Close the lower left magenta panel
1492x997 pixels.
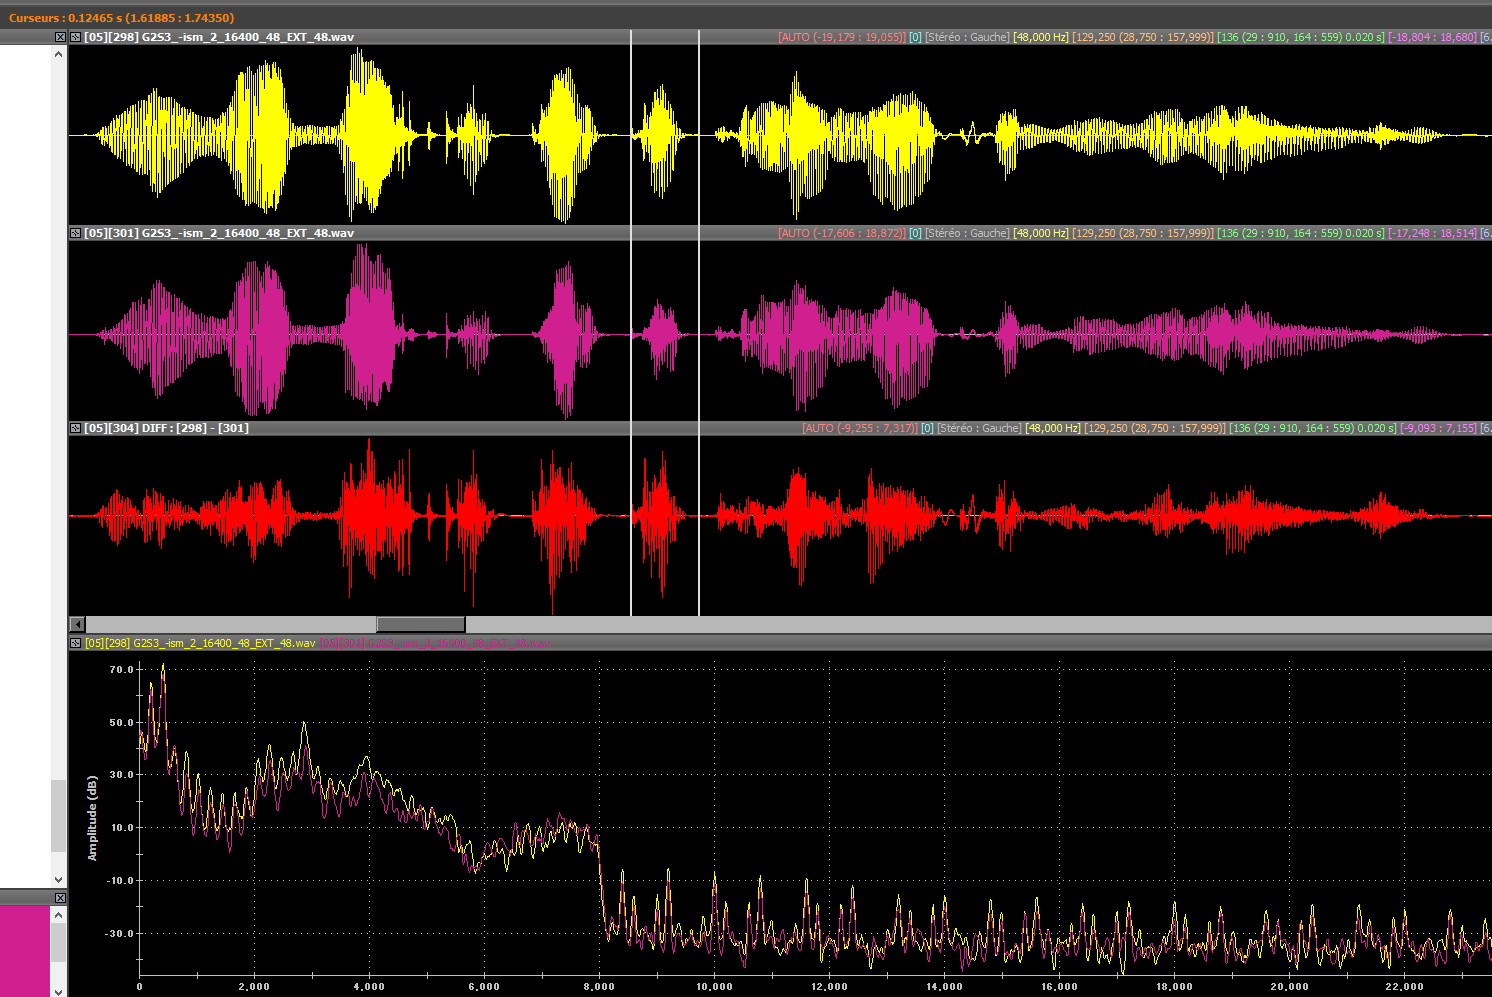pos(60,898)
